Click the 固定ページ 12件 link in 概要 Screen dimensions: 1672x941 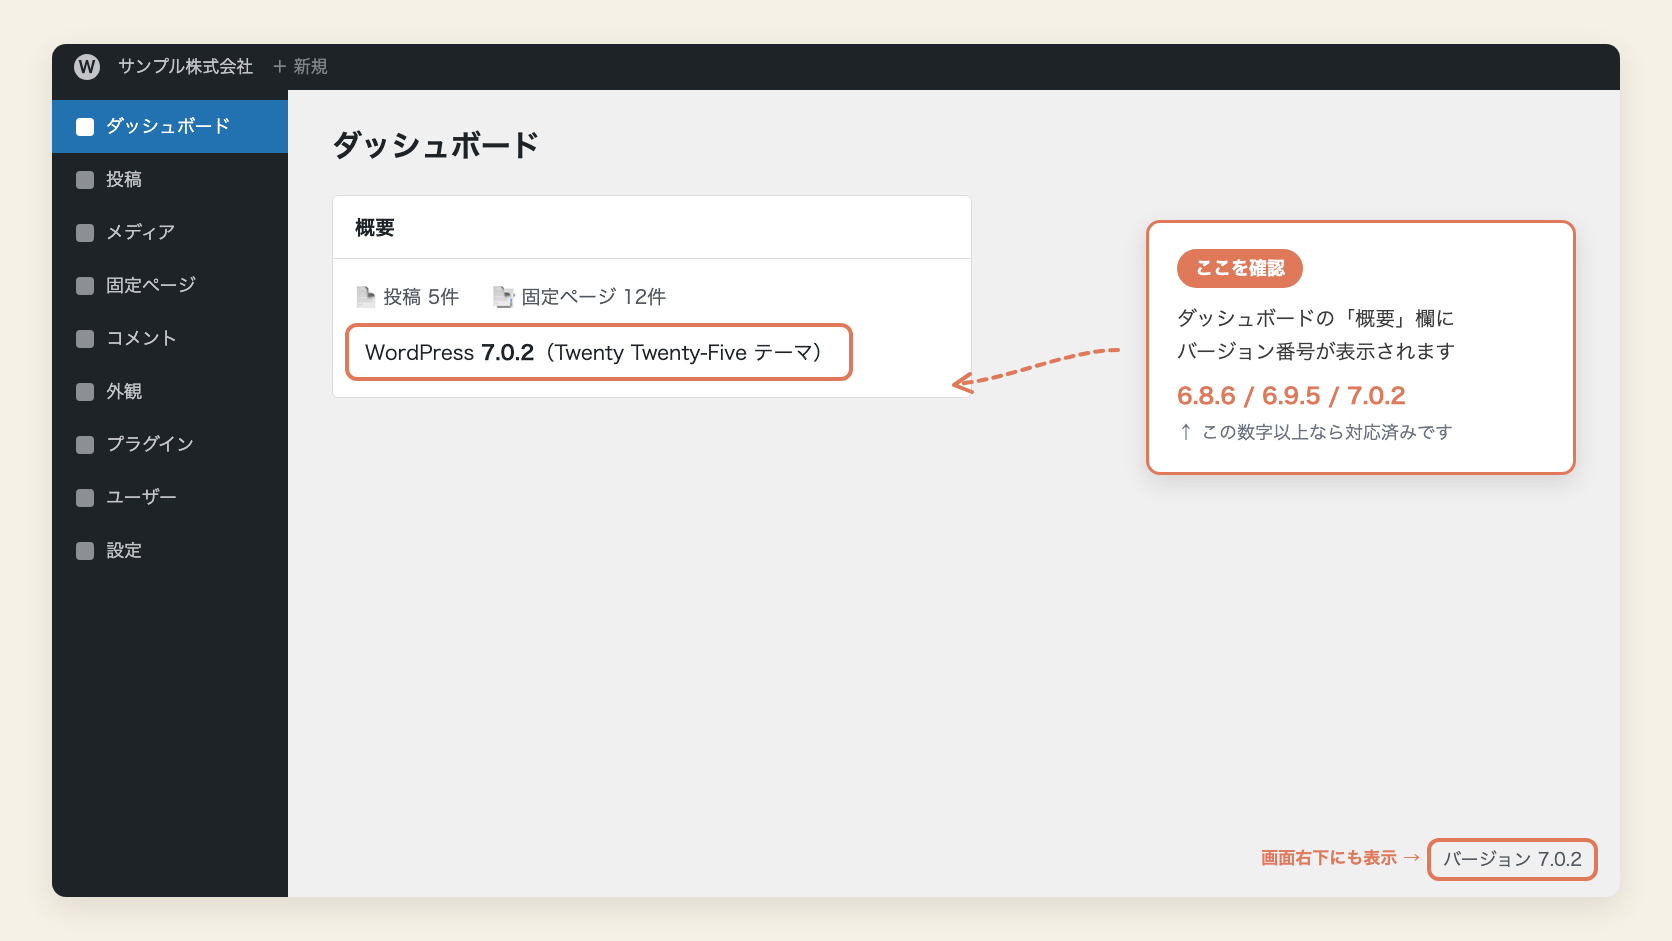pyautogui.click(x=594, y=297)
